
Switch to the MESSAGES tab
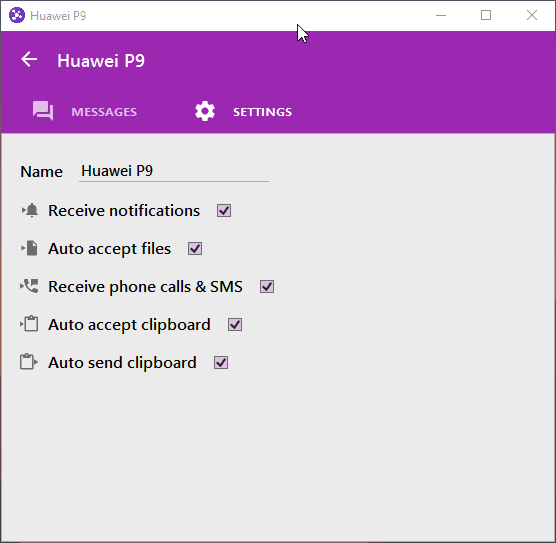point(104,112)
